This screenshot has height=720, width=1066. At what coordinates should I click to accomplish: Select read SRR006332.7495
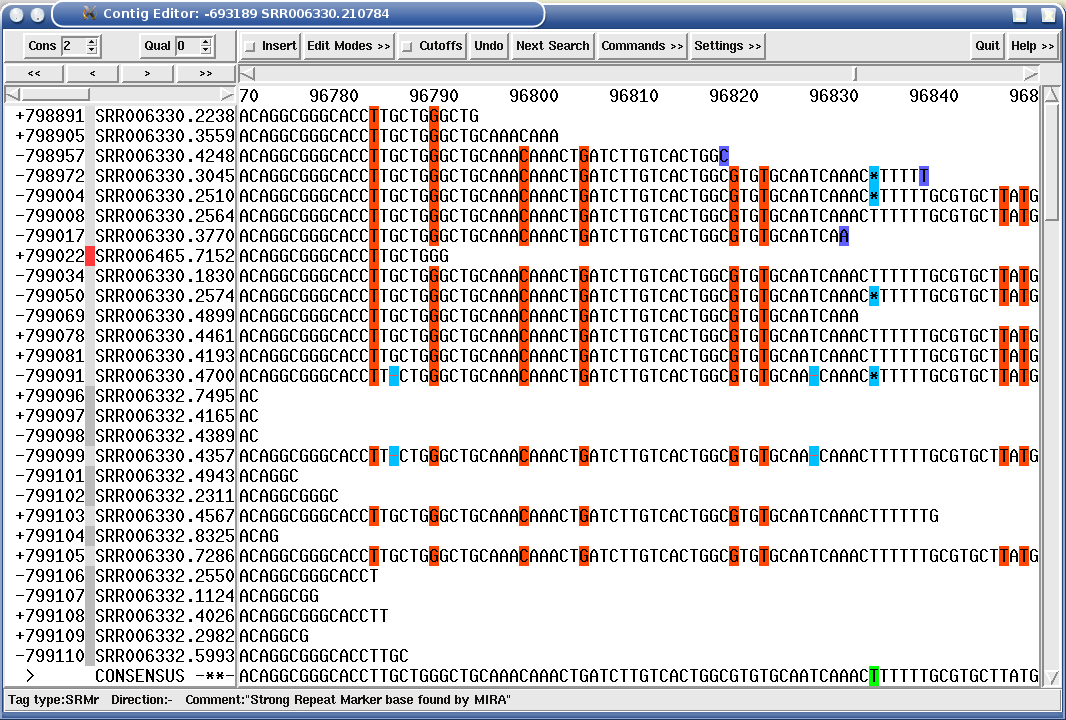pyautogui.click(x=165, y=396)
